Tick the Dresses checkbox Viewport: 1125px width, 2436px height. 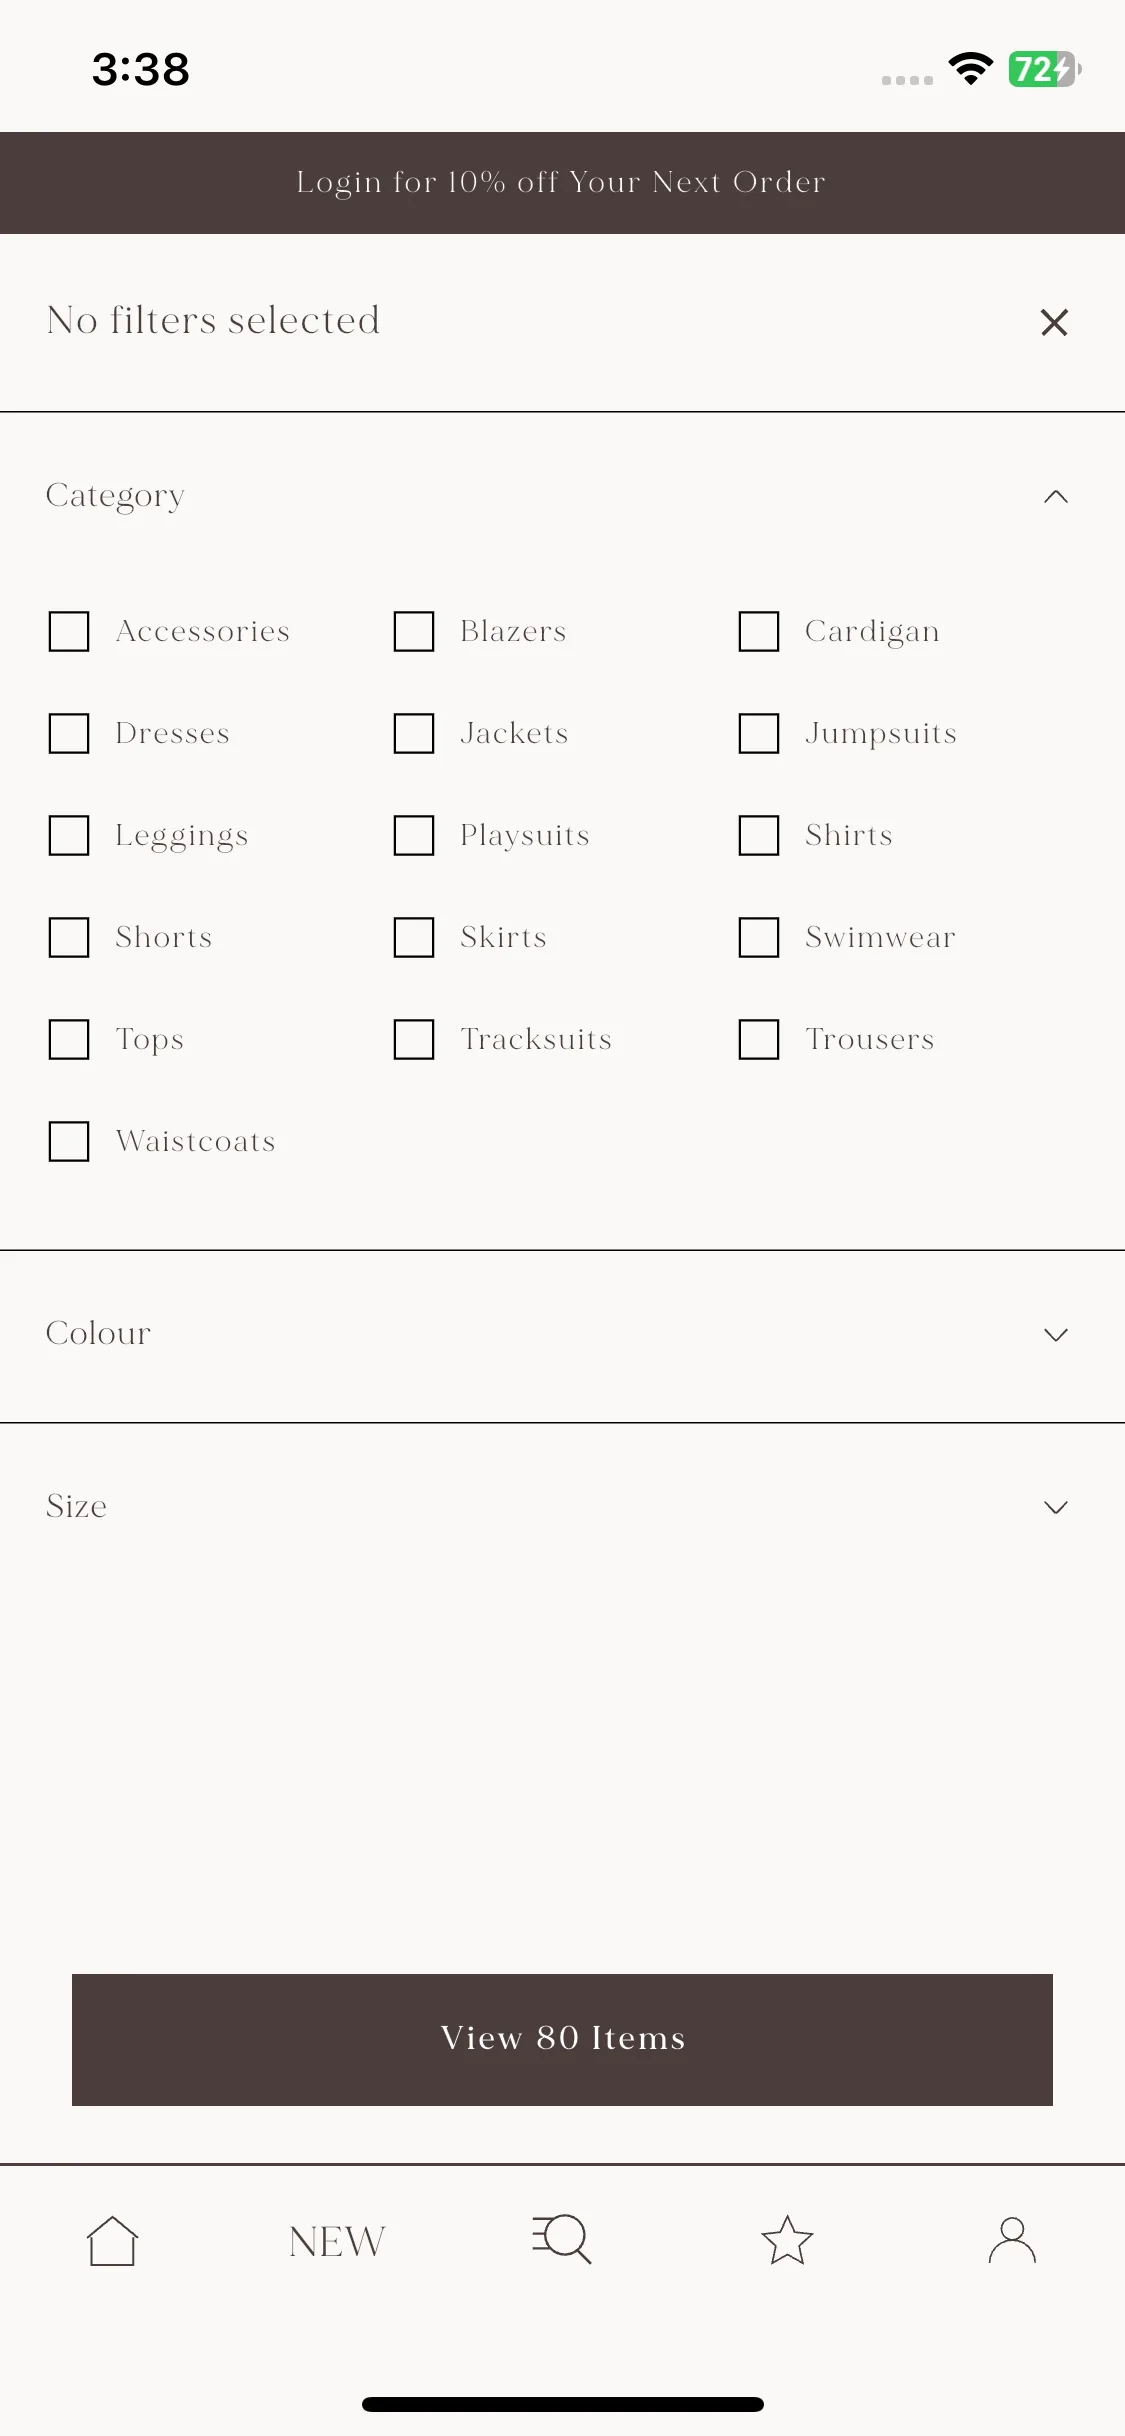[69, 733]
